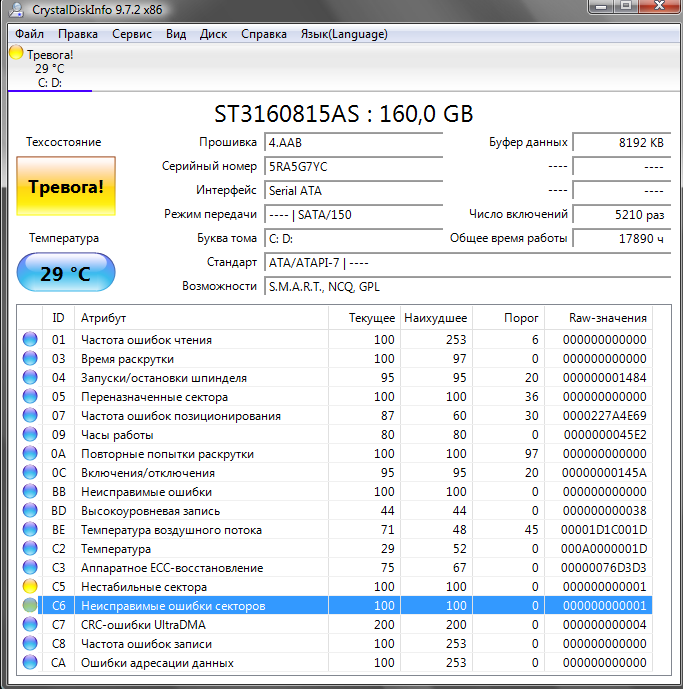Click status icon for 07 Частота ошибок позиционирования
683x689 pixels.
point(30,415)
